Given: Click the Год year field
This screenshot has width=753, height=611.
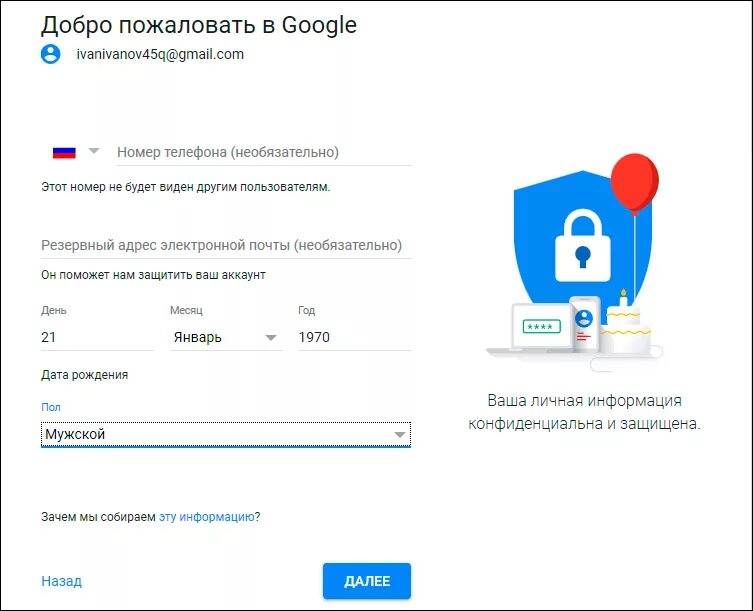Looking at the screenshot, I should coord(353,338).
